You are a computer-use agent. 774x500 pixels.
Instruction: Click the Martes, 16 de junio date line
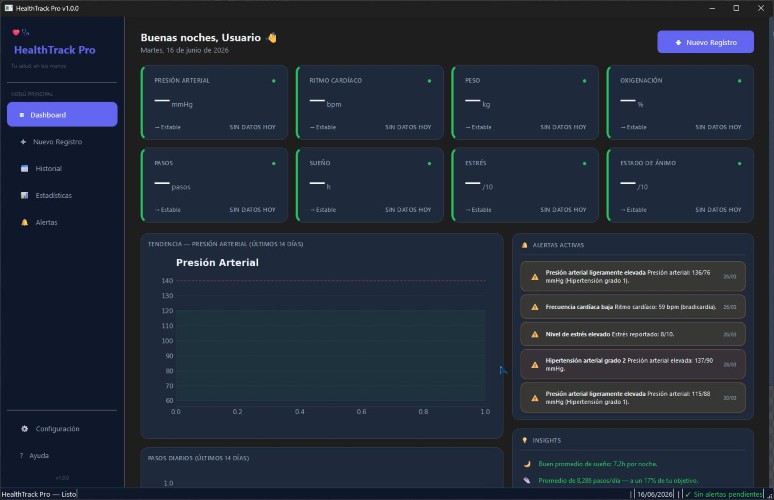184,50
